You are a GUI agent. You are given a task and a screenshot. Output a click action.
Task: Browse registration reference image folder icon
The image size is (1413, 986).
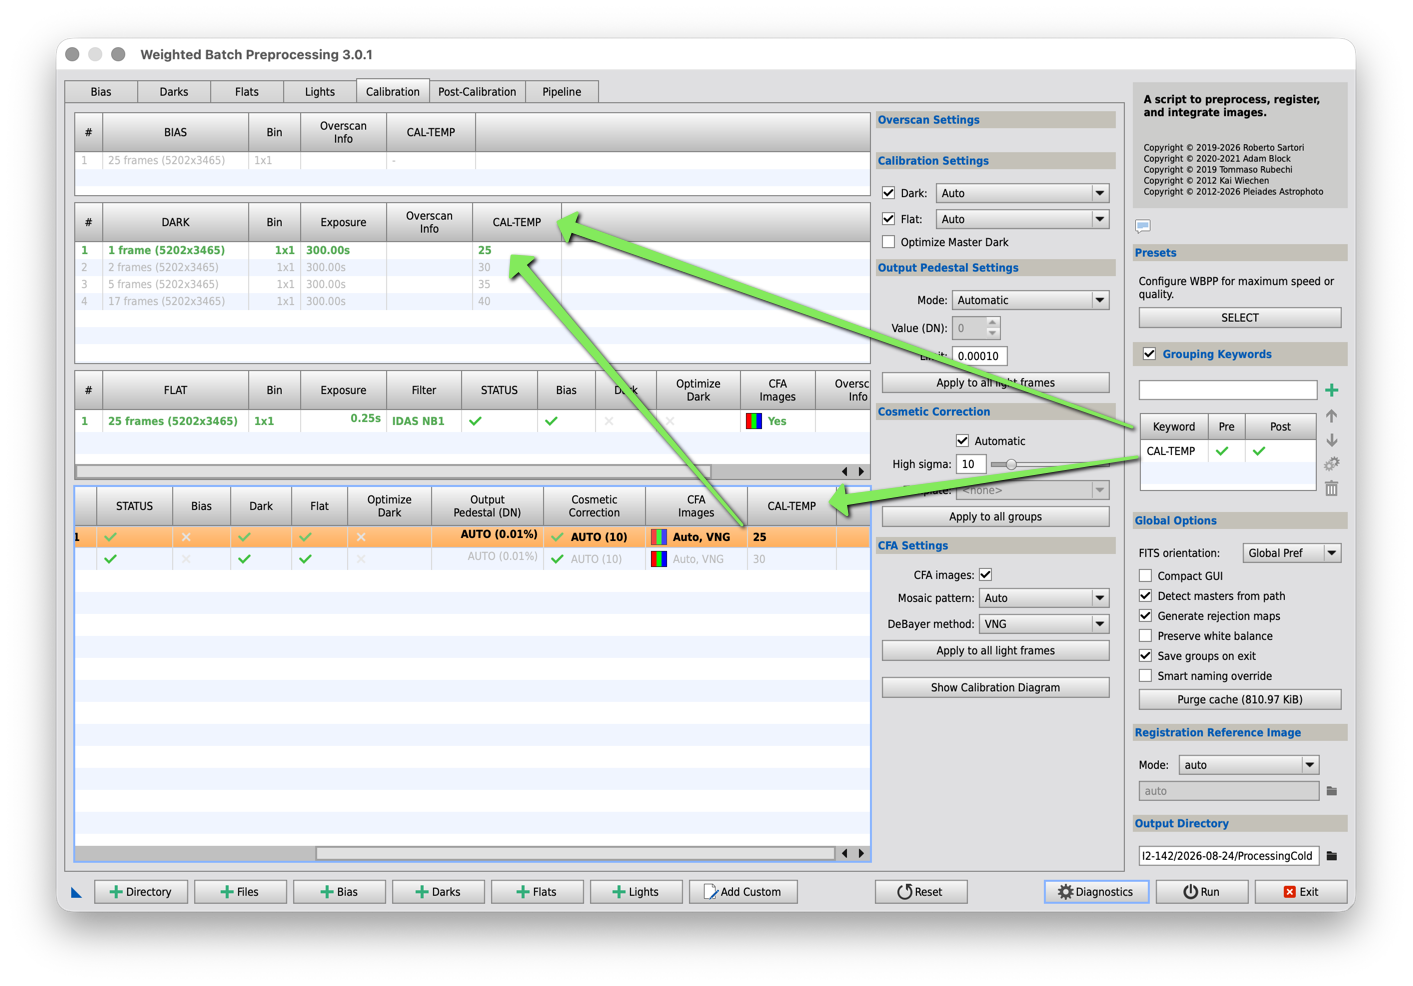click(x=1331, y=791)
